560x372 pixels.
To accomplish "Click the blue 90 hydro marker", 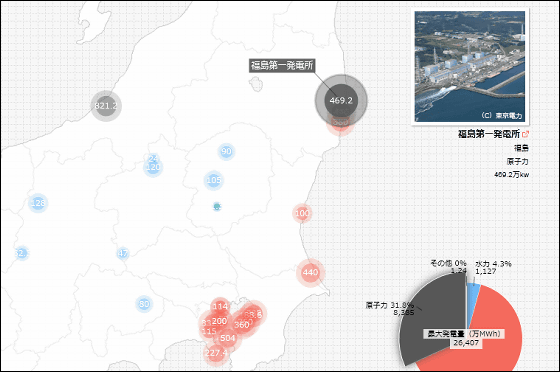I will (226, 151).
